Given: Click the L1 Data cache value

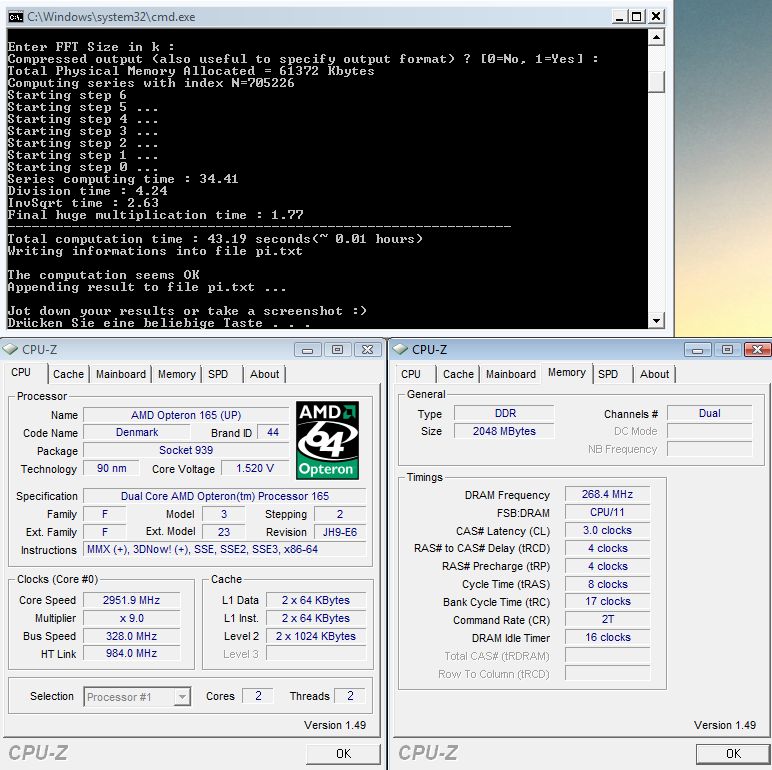Looking at the screenshot, I should click(316, 600).
